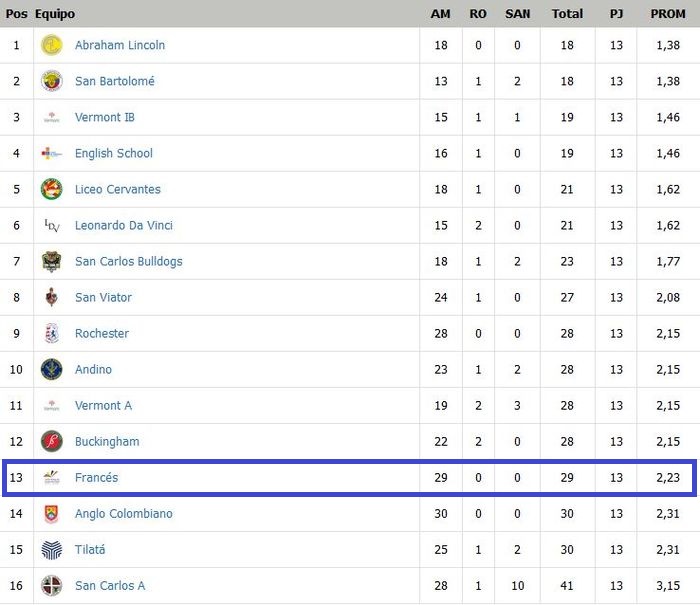Click the San Carlos A team crest
700x605 pixels.
52,585
